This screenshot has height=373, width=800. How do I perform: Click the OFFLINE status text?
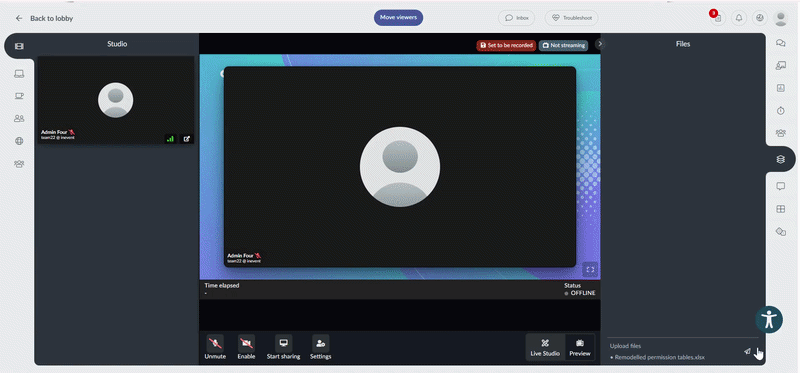point(583,293)
